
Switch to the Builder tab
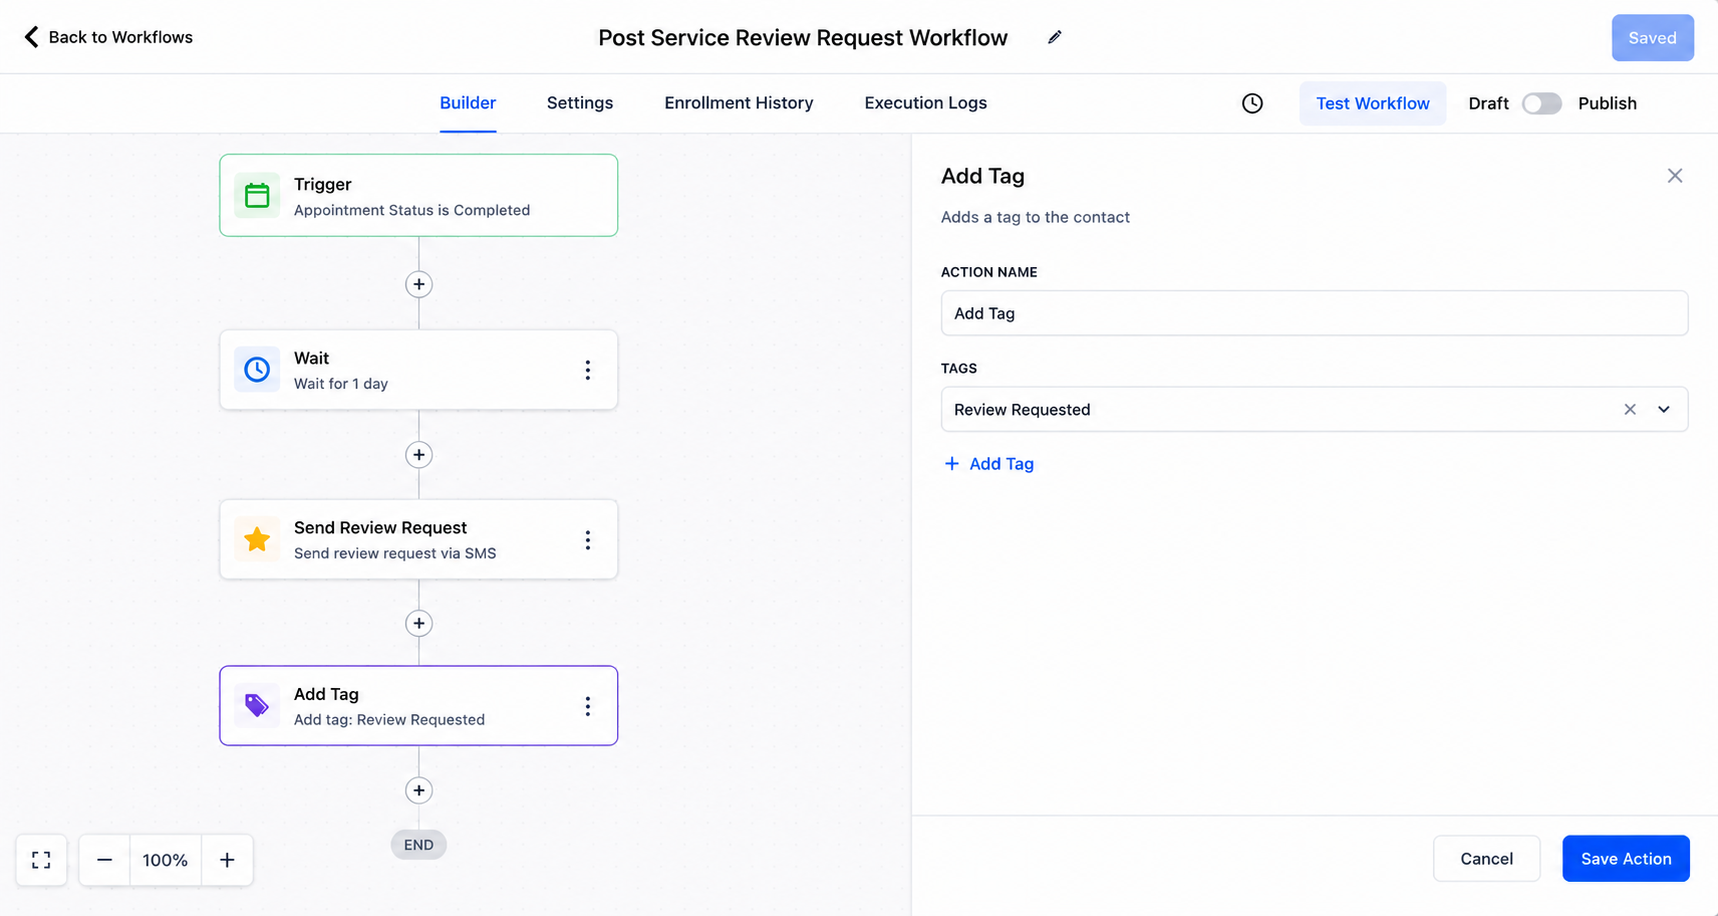click(468, 103)
